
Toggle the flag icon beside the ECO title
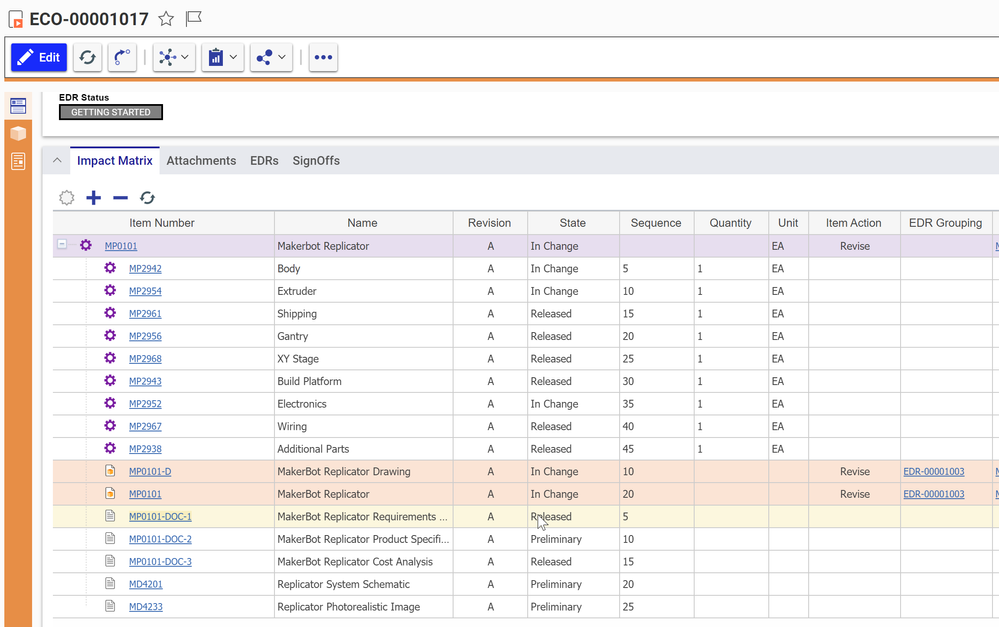(x=194, y=19)
